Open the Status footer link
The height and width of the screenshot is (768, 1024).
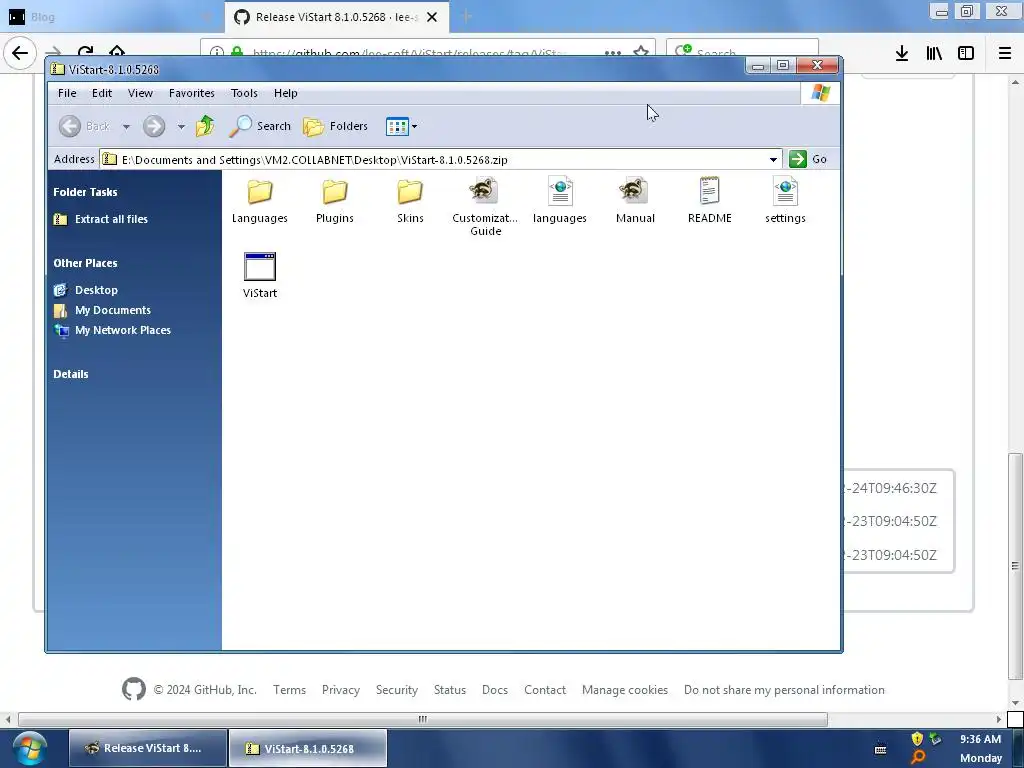click(x=449, y=690)
